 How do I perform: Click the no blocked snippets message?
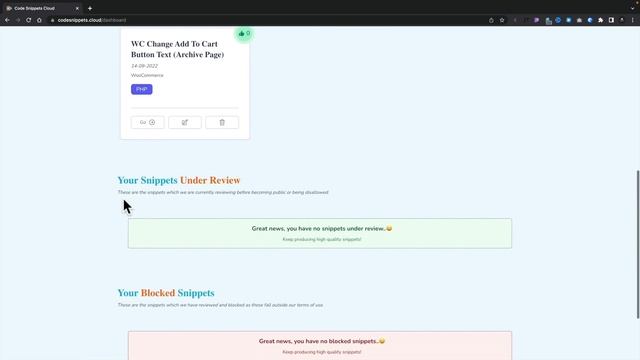[x=320, y=345]
